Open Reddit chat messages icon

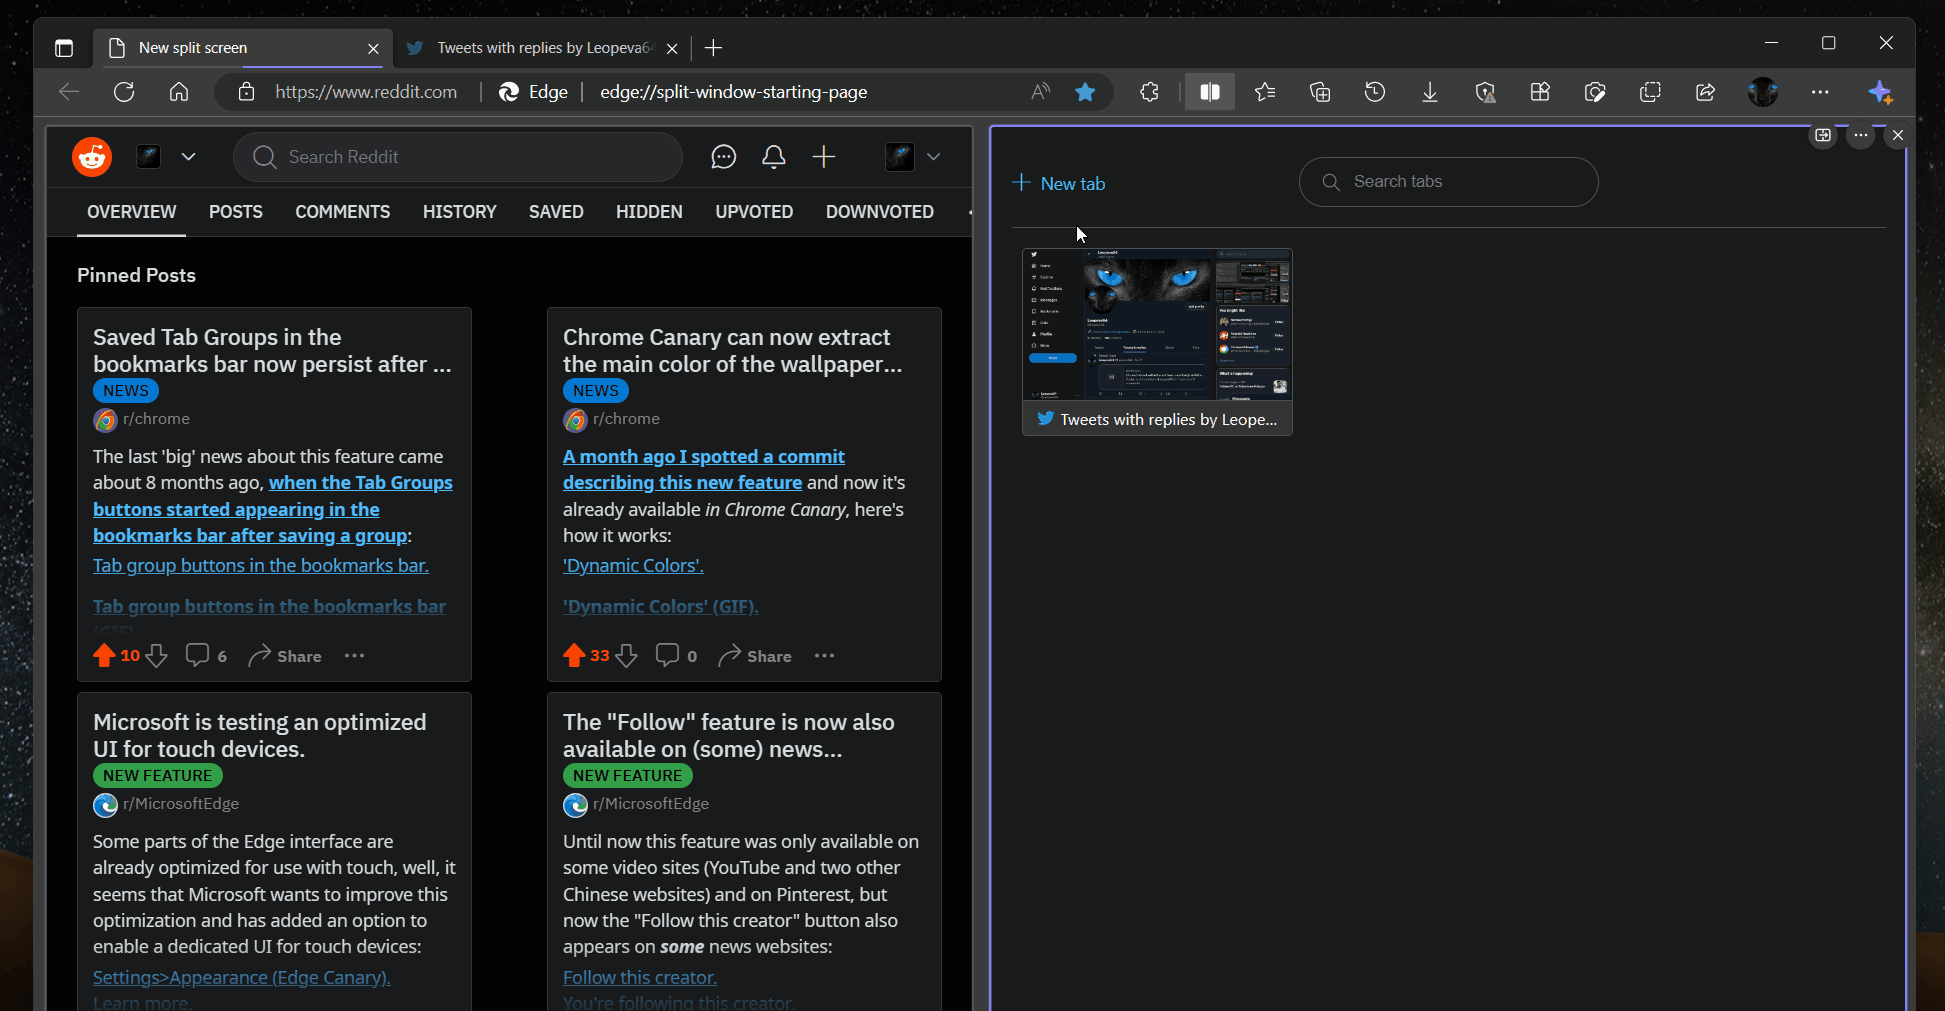(723, 157)
